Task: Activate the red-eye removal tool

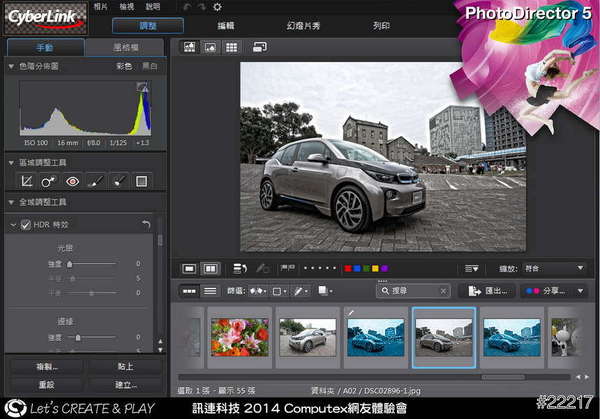Action: [x=72, y=181]
